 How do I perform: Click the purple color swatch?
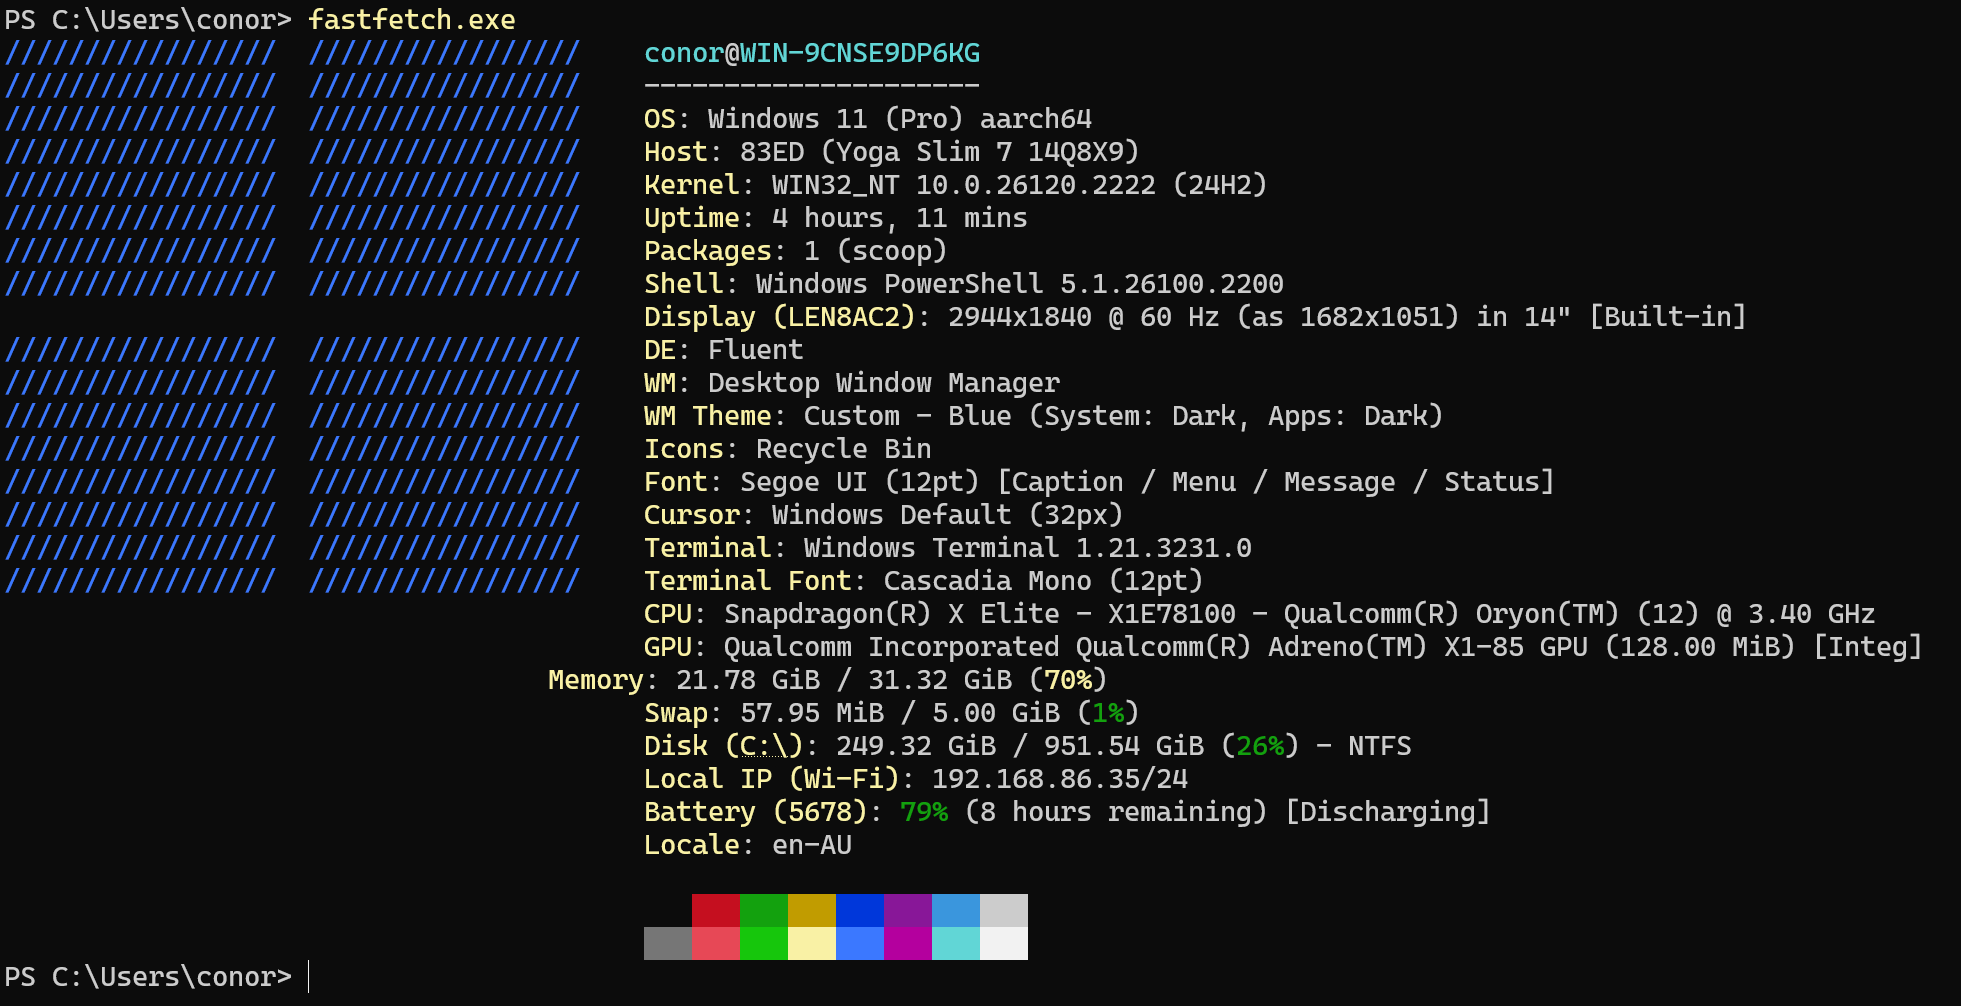click(907, 910)
